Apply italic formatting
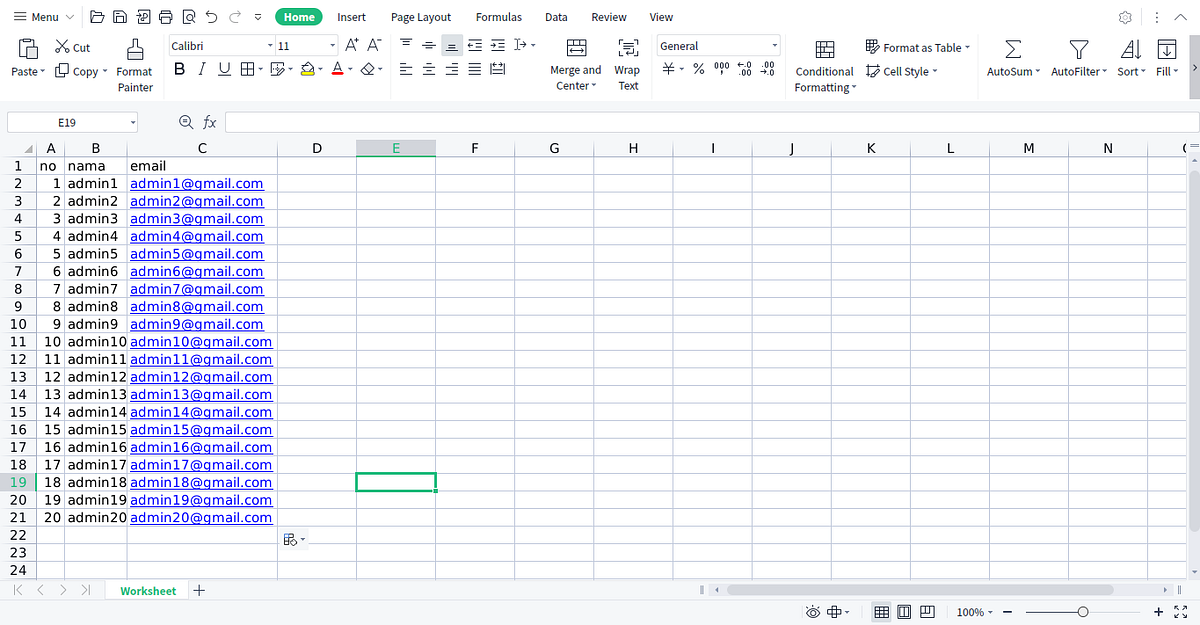Viewport: 1200px width, 625px height. pyautogui.click(x=202, y=68)
